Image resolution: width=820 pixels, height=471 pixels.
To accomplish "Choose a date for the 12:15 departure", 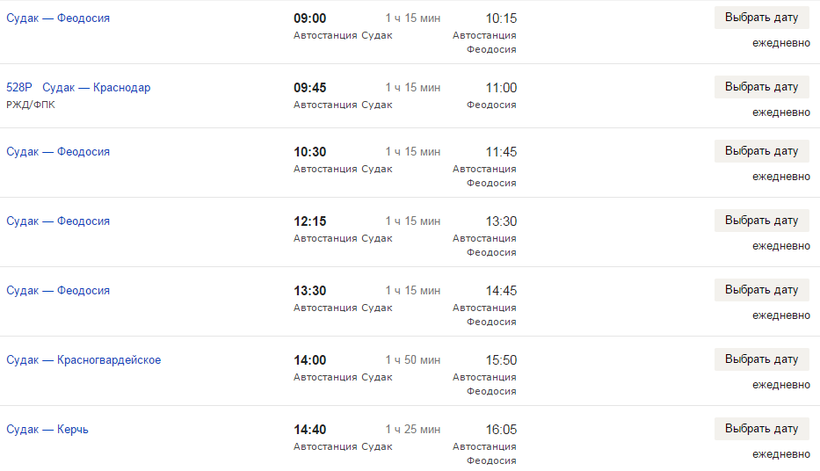I will [x=761, y=221].
